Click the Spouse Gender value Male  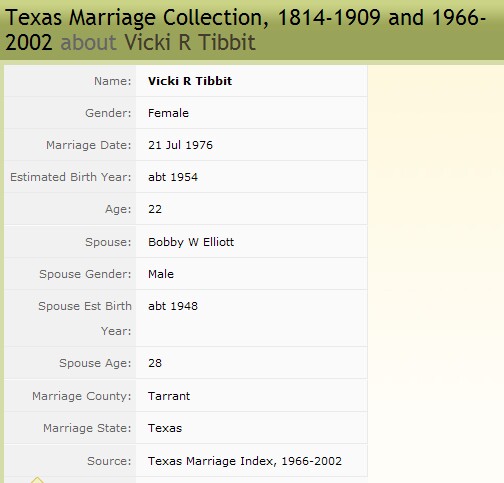click(161, 274)
